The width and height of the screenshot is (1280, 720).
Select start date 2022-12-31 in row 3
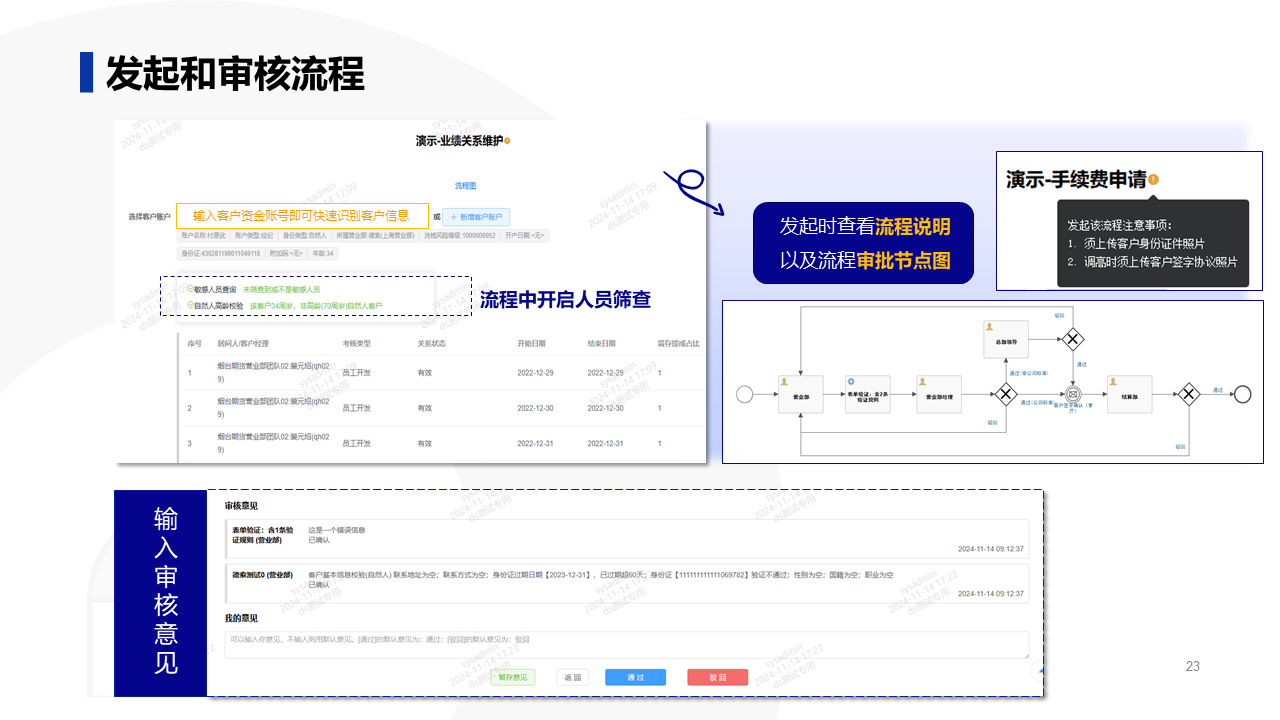pyautogui.click(x=536, y=443)
